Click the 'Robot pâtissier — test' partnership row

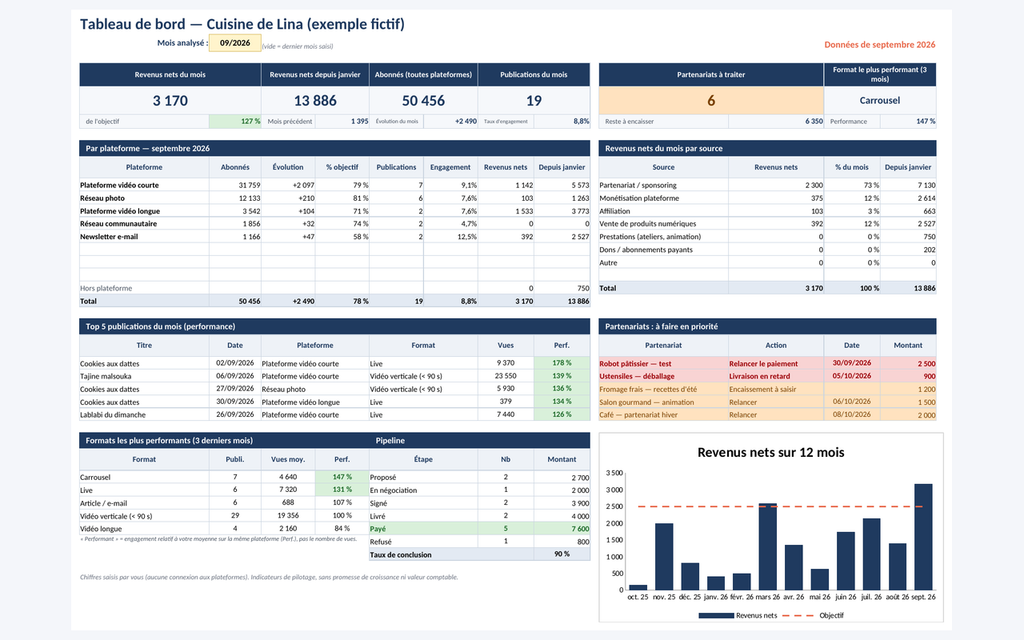tap(767, 363)
